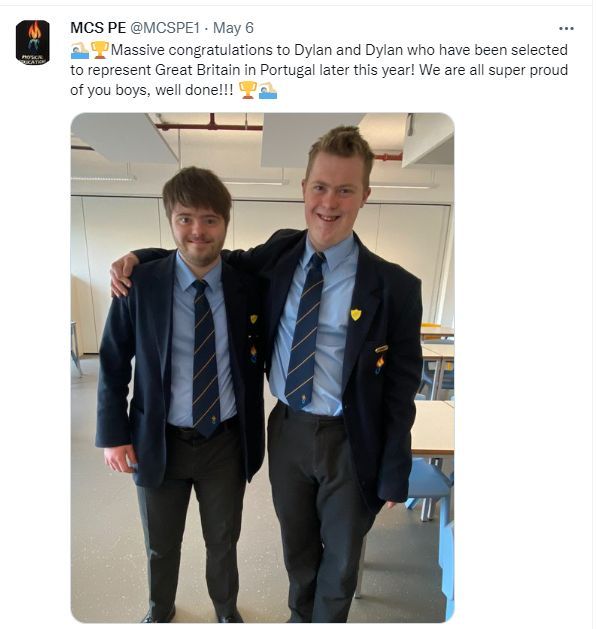Open the tweet's three-dot more options menu
Viewport: 596px width, 629px height.
(566, 28)
